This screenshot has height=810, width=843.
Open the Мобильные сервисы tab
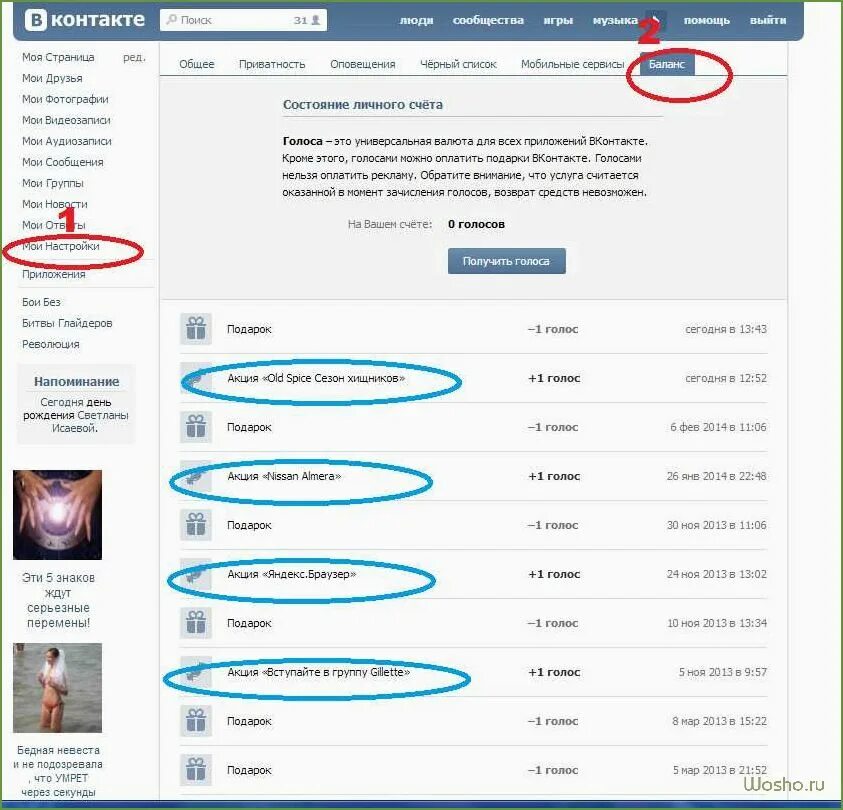[573, 64]
